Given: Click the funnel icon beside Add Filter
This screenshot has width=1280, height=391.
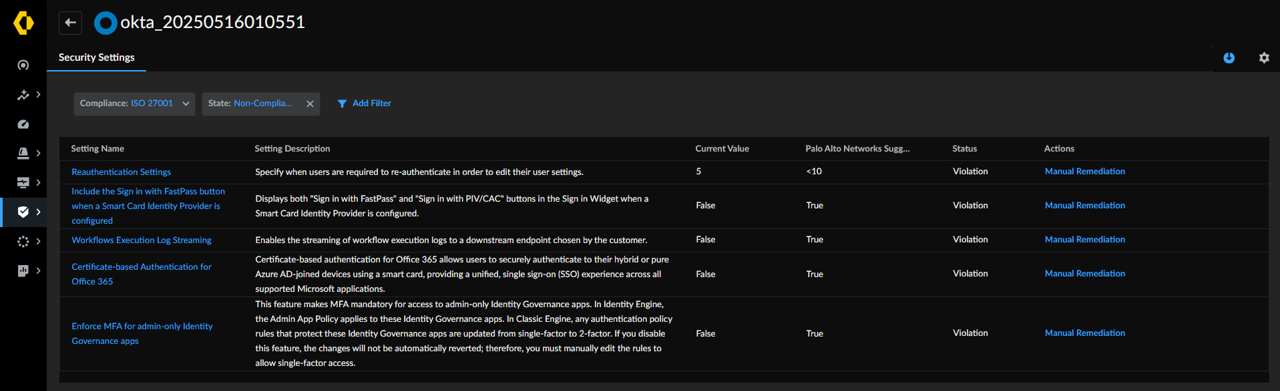Looking at the screenshot, I should [x=342, y=103].
